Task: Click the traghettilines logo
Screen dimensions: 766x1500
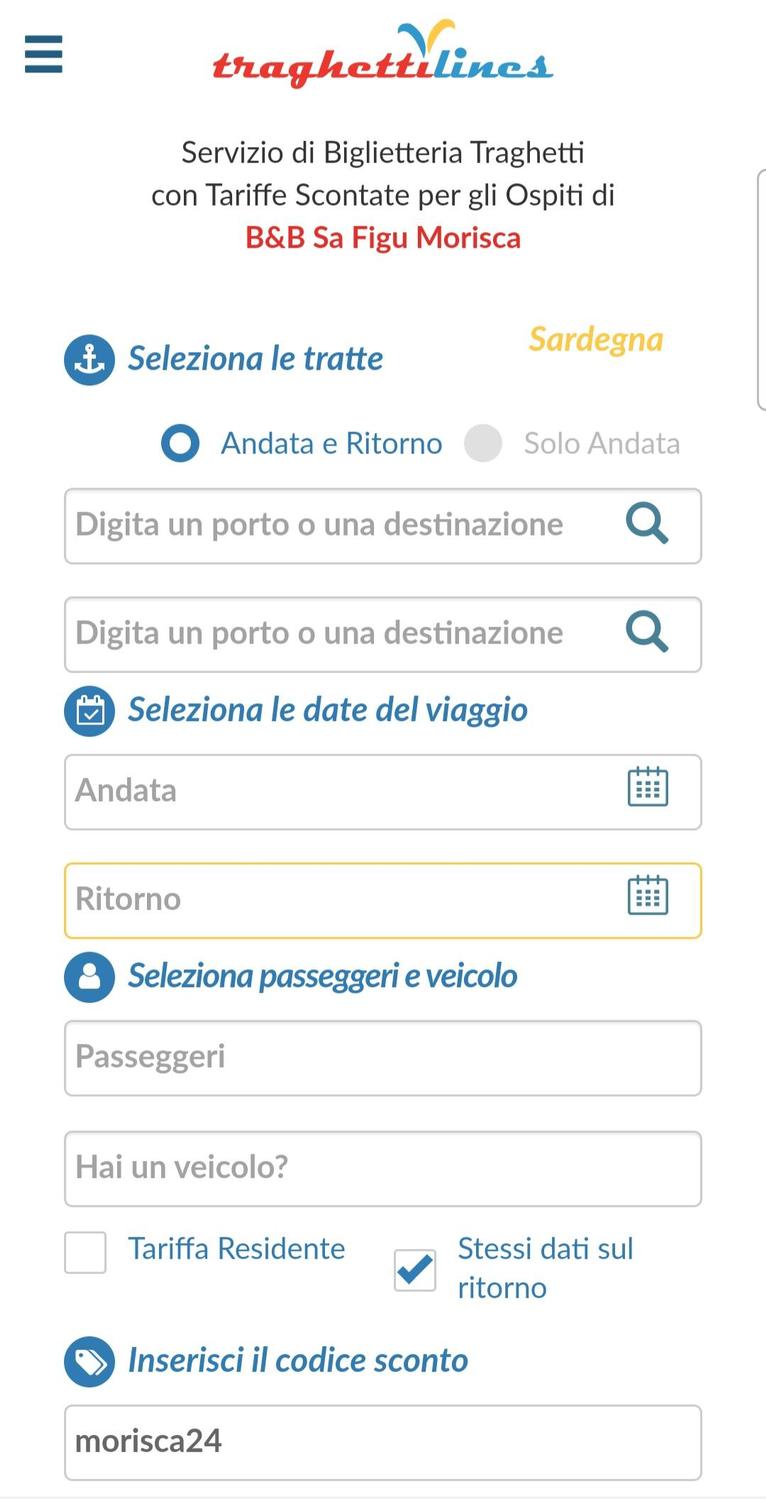Action: pyautogui.click(x=382, y=54)
